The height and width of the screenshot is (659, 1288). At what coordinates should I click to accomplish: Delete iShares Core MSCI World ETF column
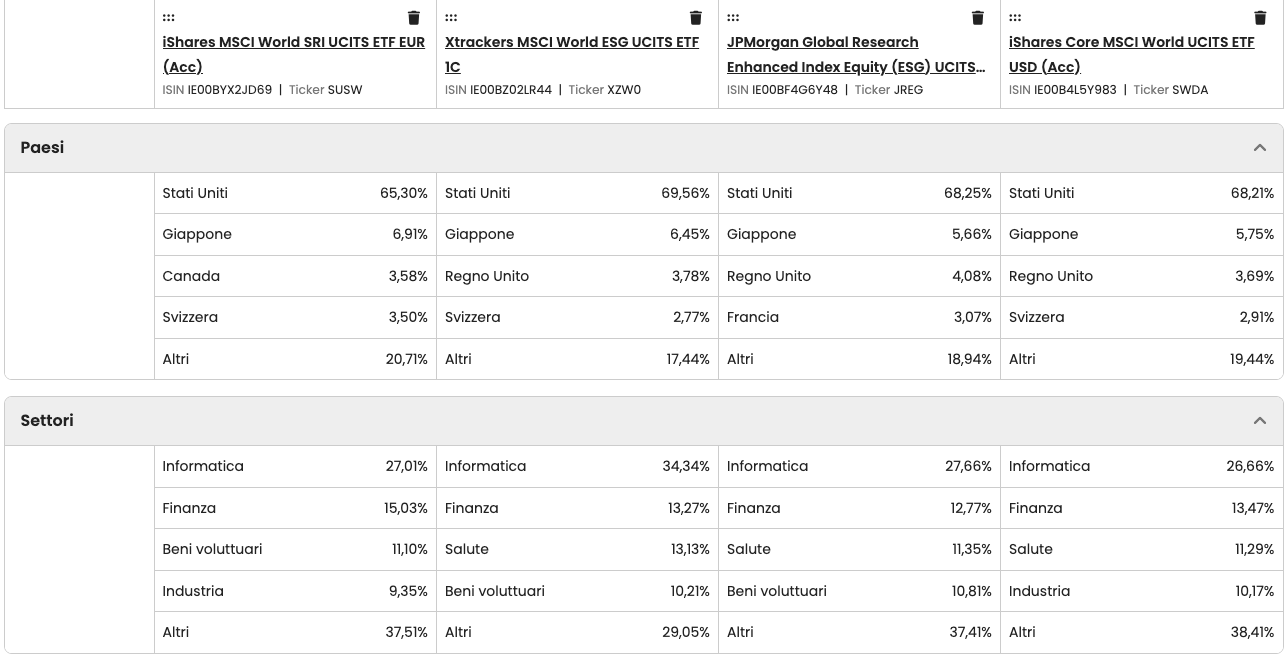pos(1260,18)
